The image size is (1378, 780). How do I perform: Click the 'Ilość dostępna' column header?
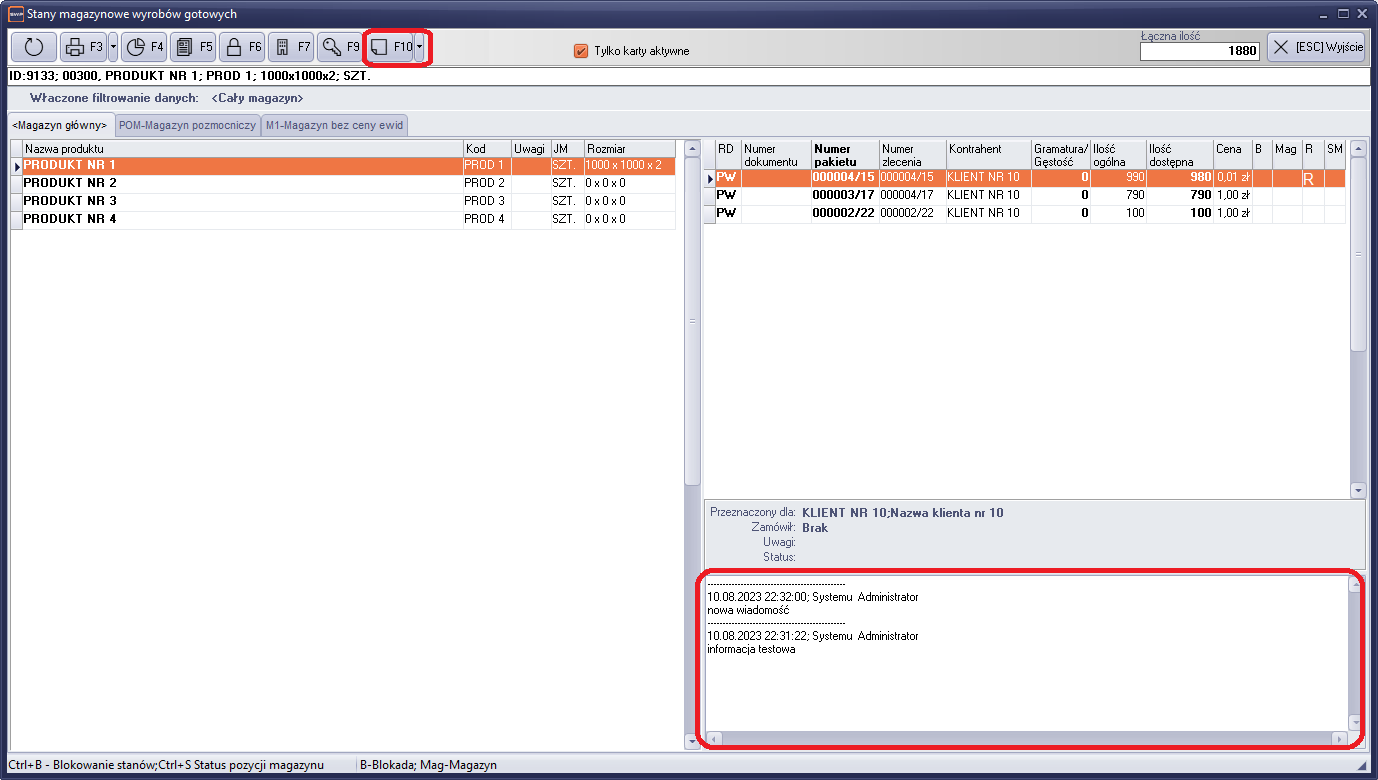1178,155
